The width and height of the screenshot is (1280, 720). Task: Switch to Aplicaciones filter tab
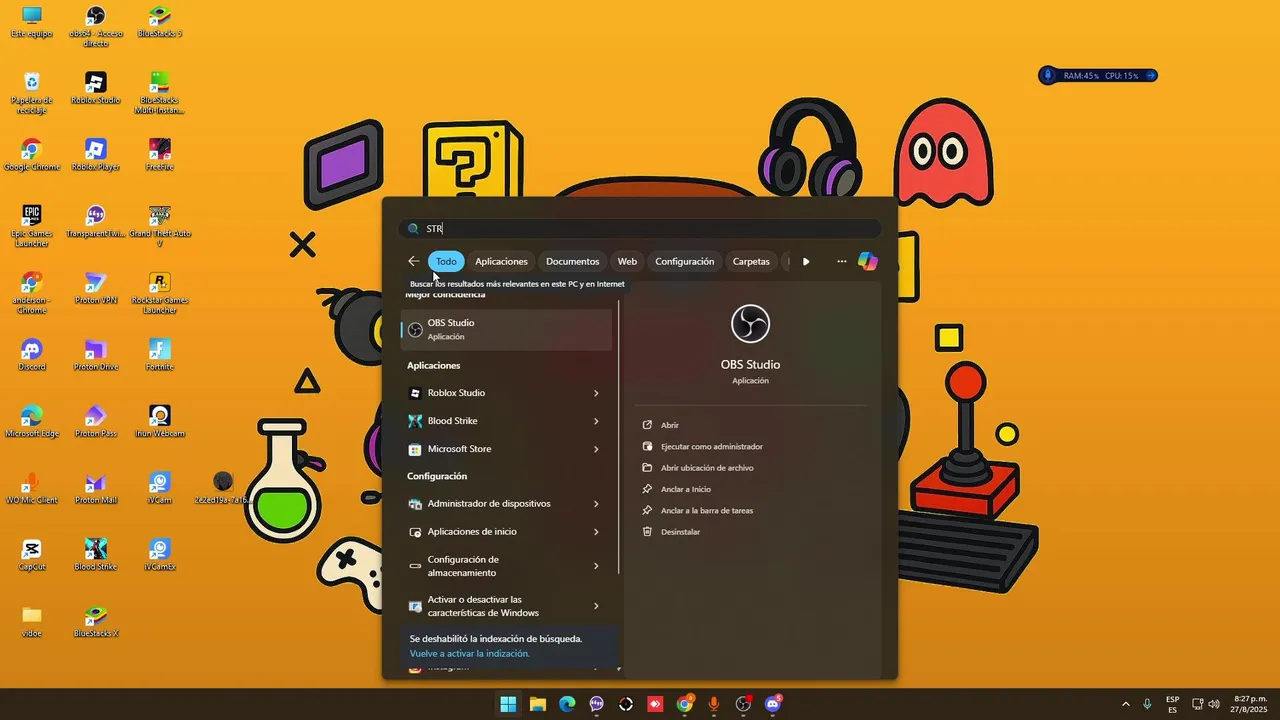501,261
